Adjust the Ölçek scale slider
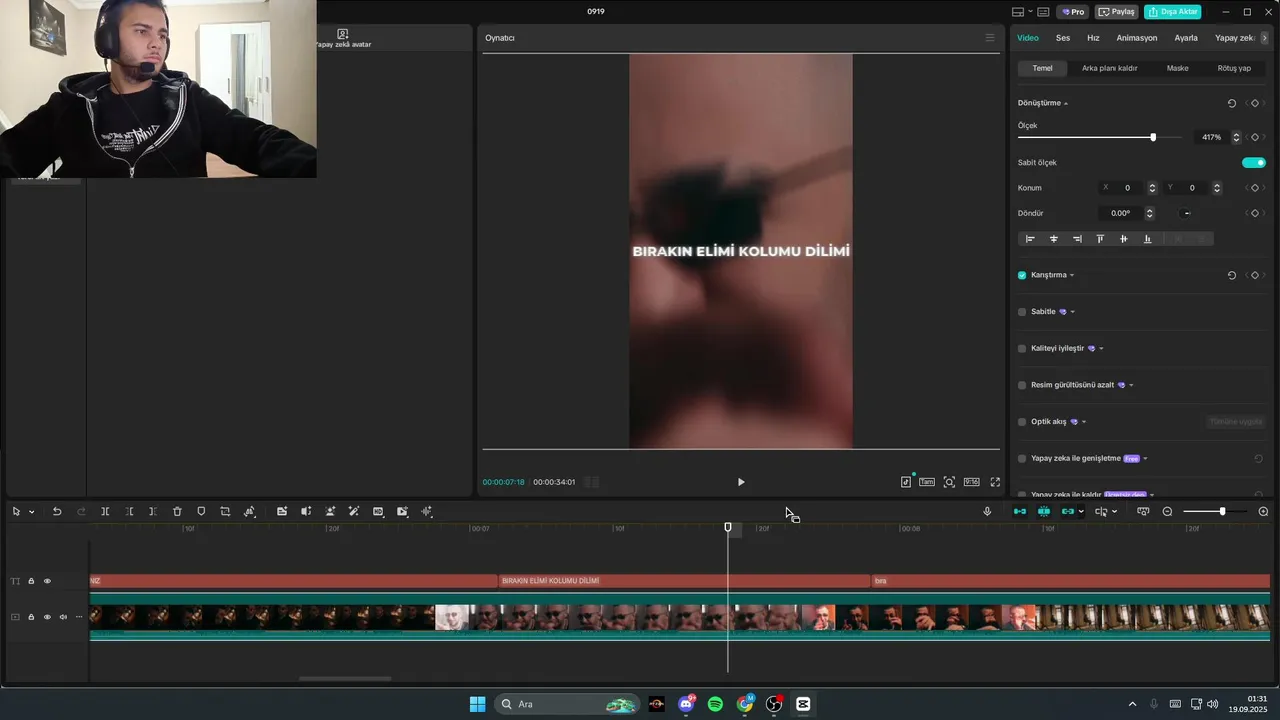This screenshot has width=1280, height=720. click(x=1153, y=137)
